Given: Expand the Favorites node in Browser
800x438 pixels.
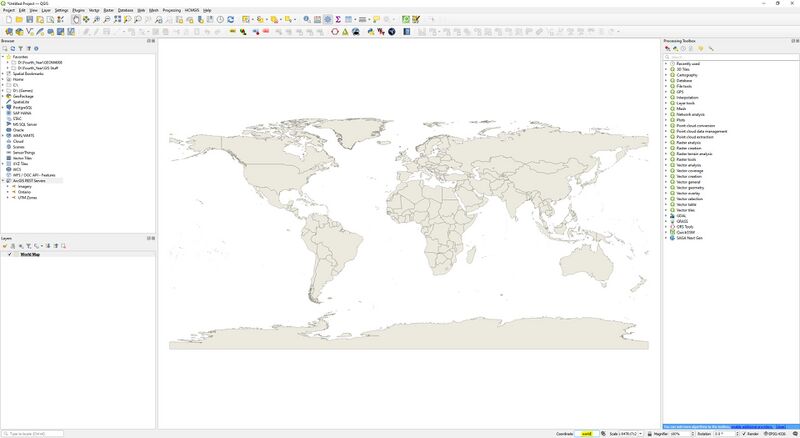Looking at the screenshot, I should 3,57.
